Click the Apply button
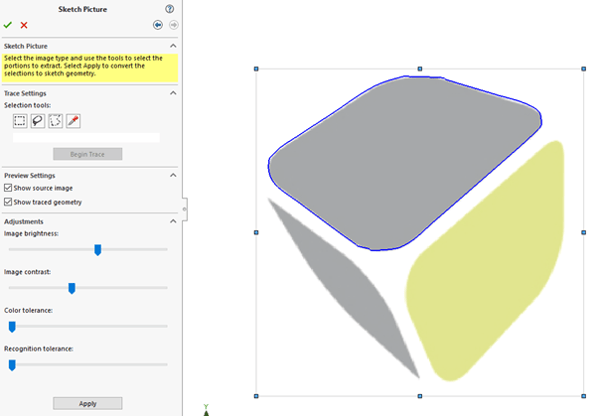Screen dimensions: 600x416 tap(88, 403)
